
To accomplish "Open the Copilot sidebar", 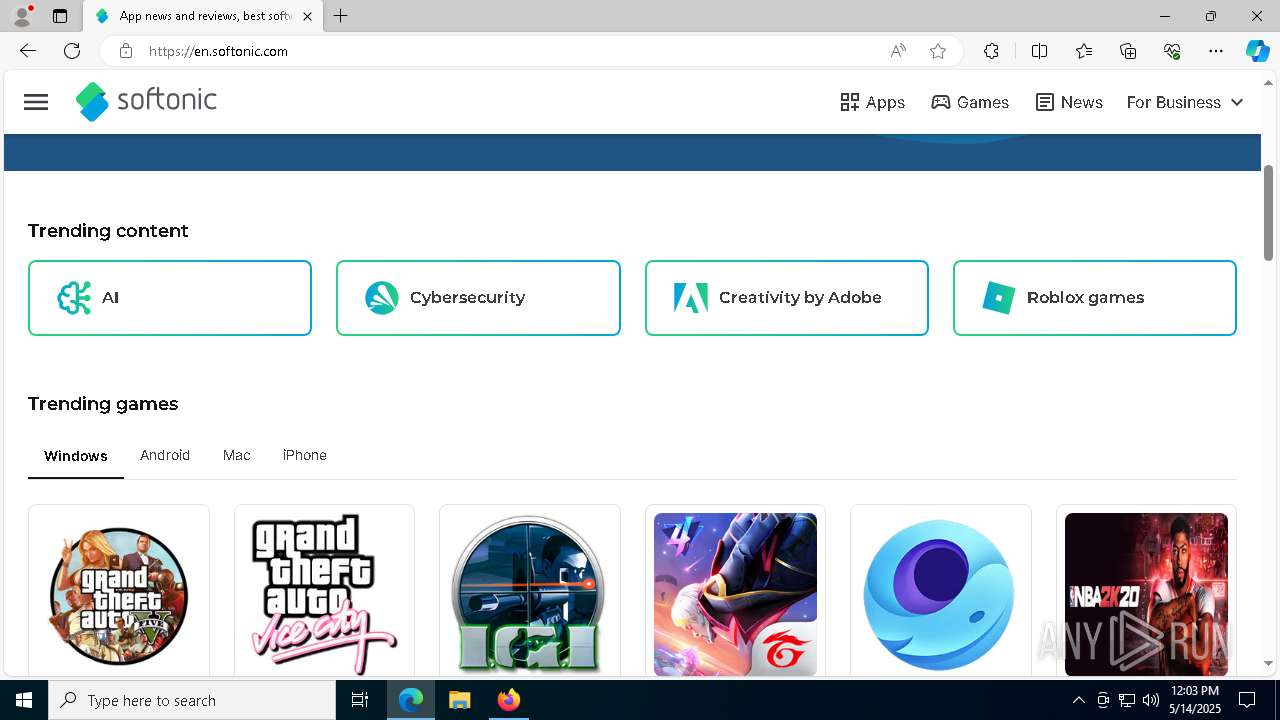I will point(1257,51).
